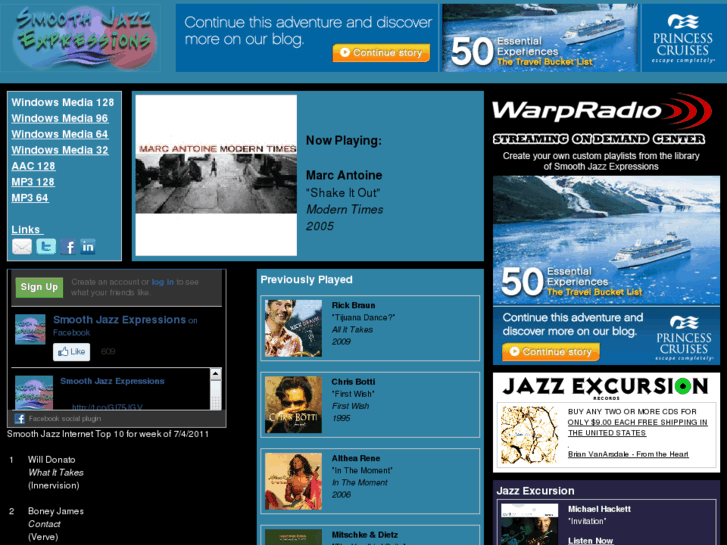Play the Windows Media 64 stream
727x545 pixels.
pos(60,134)
